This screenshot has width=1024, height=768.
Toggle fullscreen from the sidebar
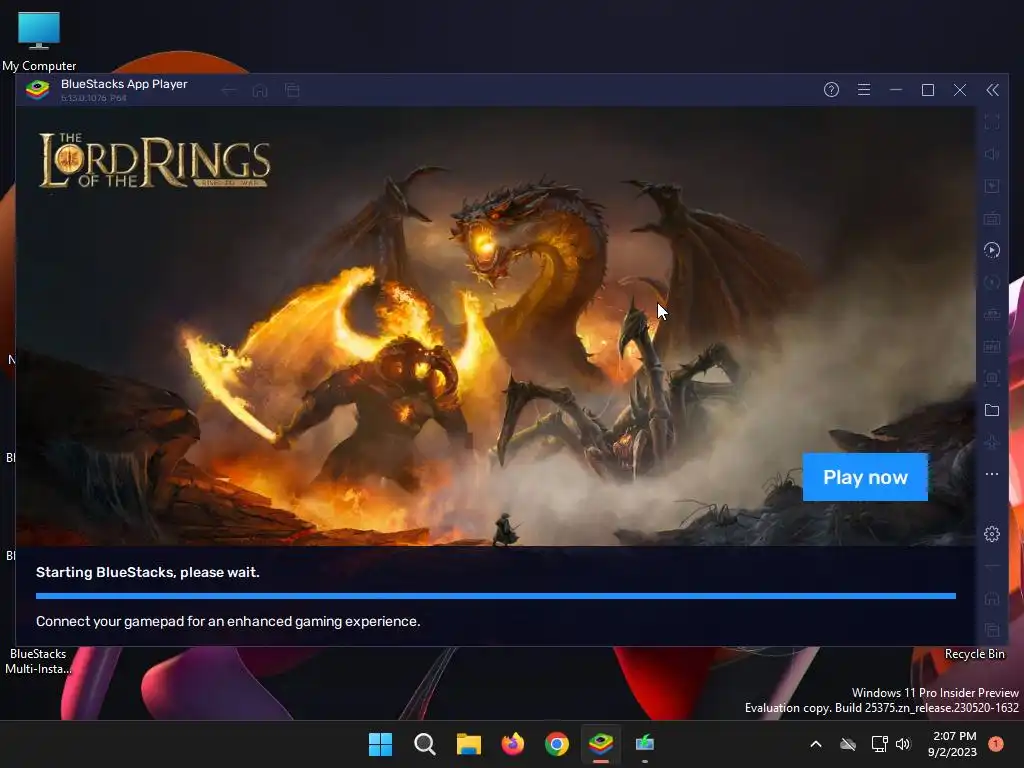tap(991, 121)
